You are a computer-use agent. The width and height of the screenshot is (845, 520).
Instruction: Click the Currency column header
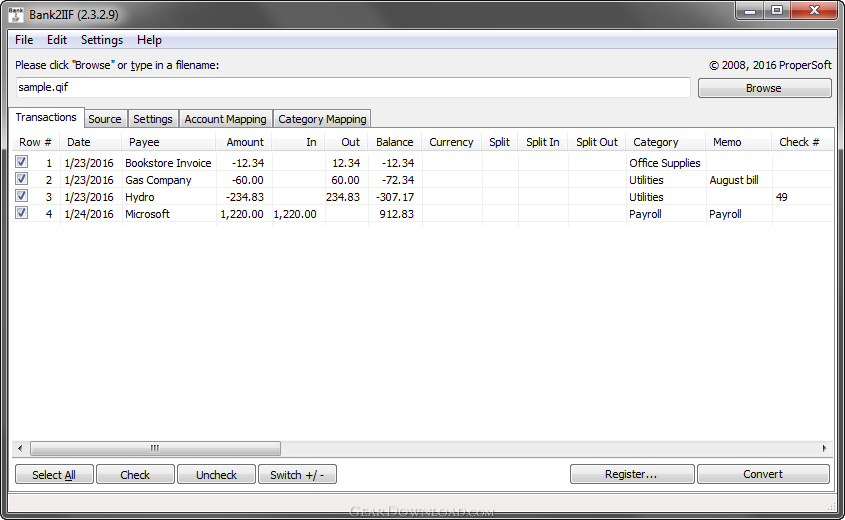pyautogui.click(x=451, y=142)
